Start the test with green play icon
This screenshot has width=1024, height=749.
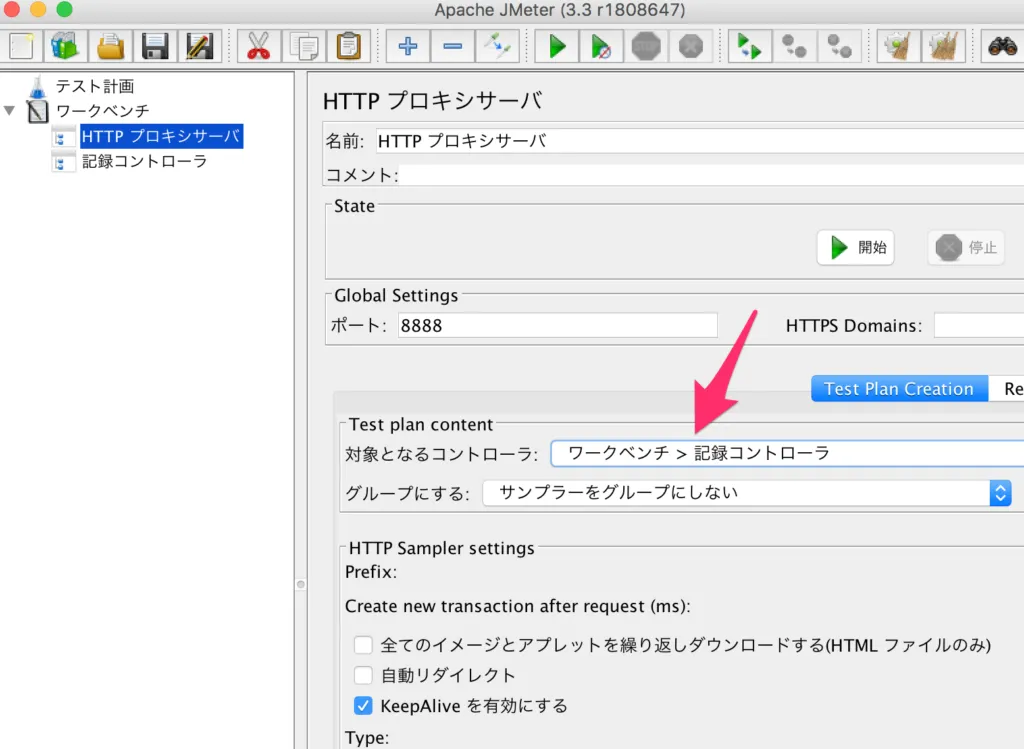(x=556, y=46)
